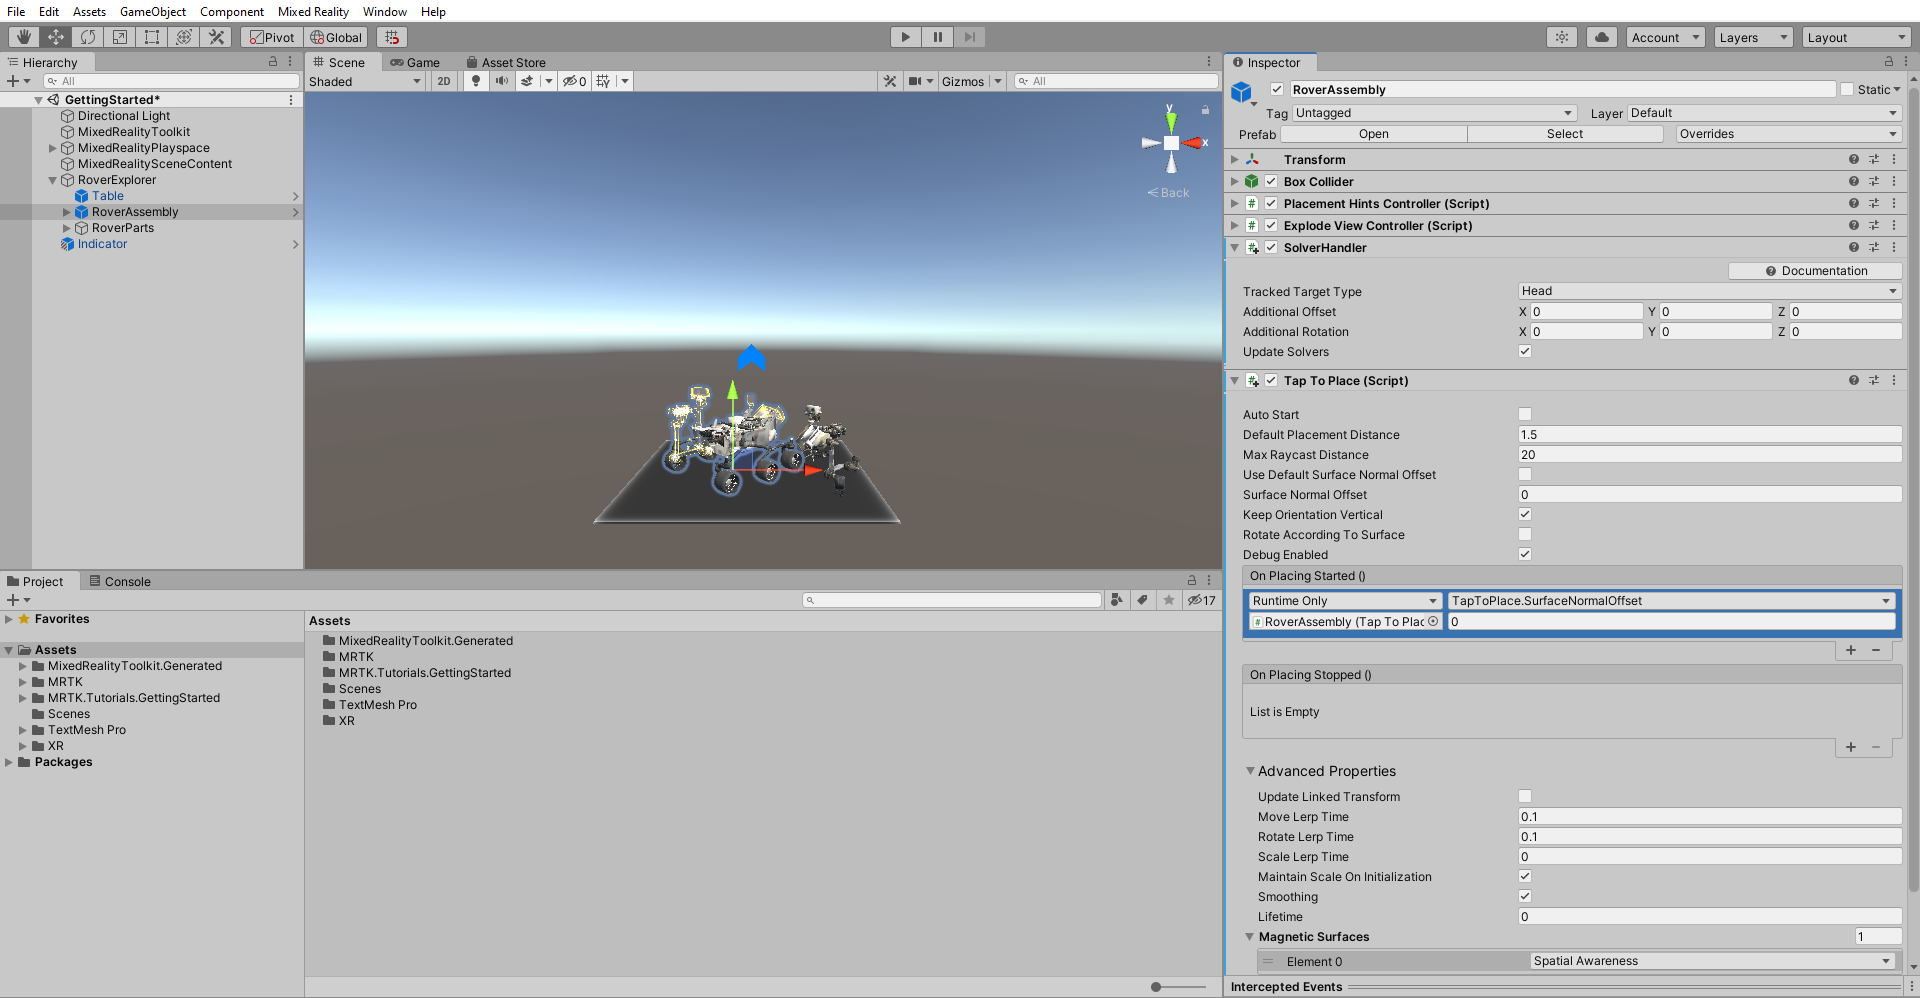
Task: Toggle the RoverAssembly active checkbox
Action: (1277, 89)
